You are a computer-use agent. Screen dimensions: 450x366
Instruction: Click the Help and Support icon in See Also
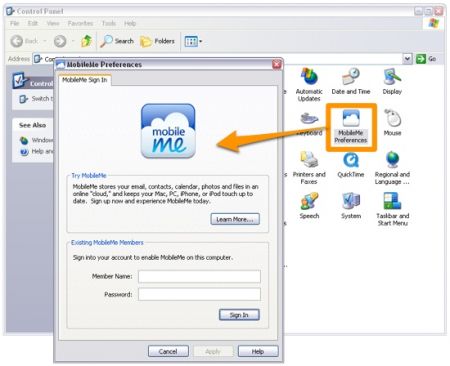click(x=24, y=152)
